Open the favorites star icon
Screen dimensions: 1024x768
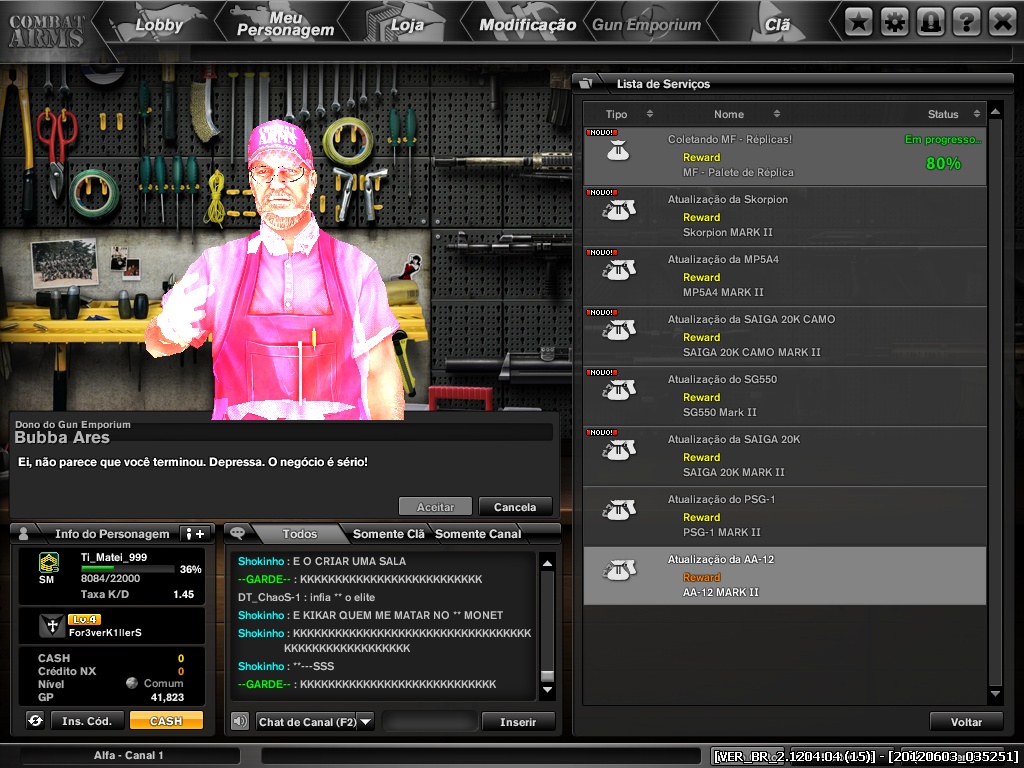(x=858, y=23)
